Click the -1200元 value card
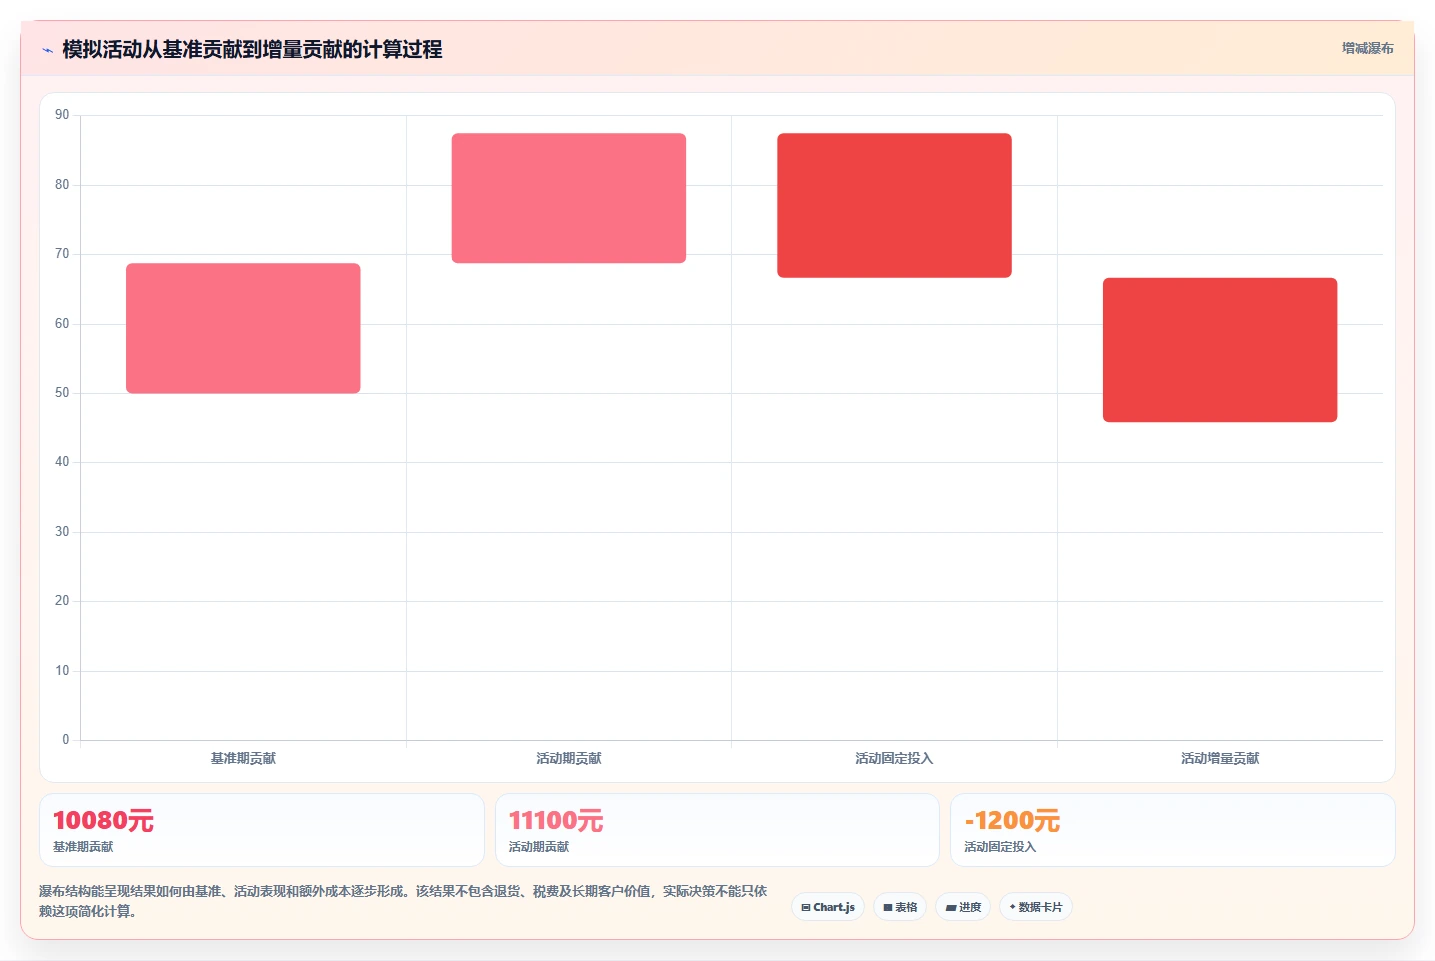 pyautogui.click(x=1172, y=830)
